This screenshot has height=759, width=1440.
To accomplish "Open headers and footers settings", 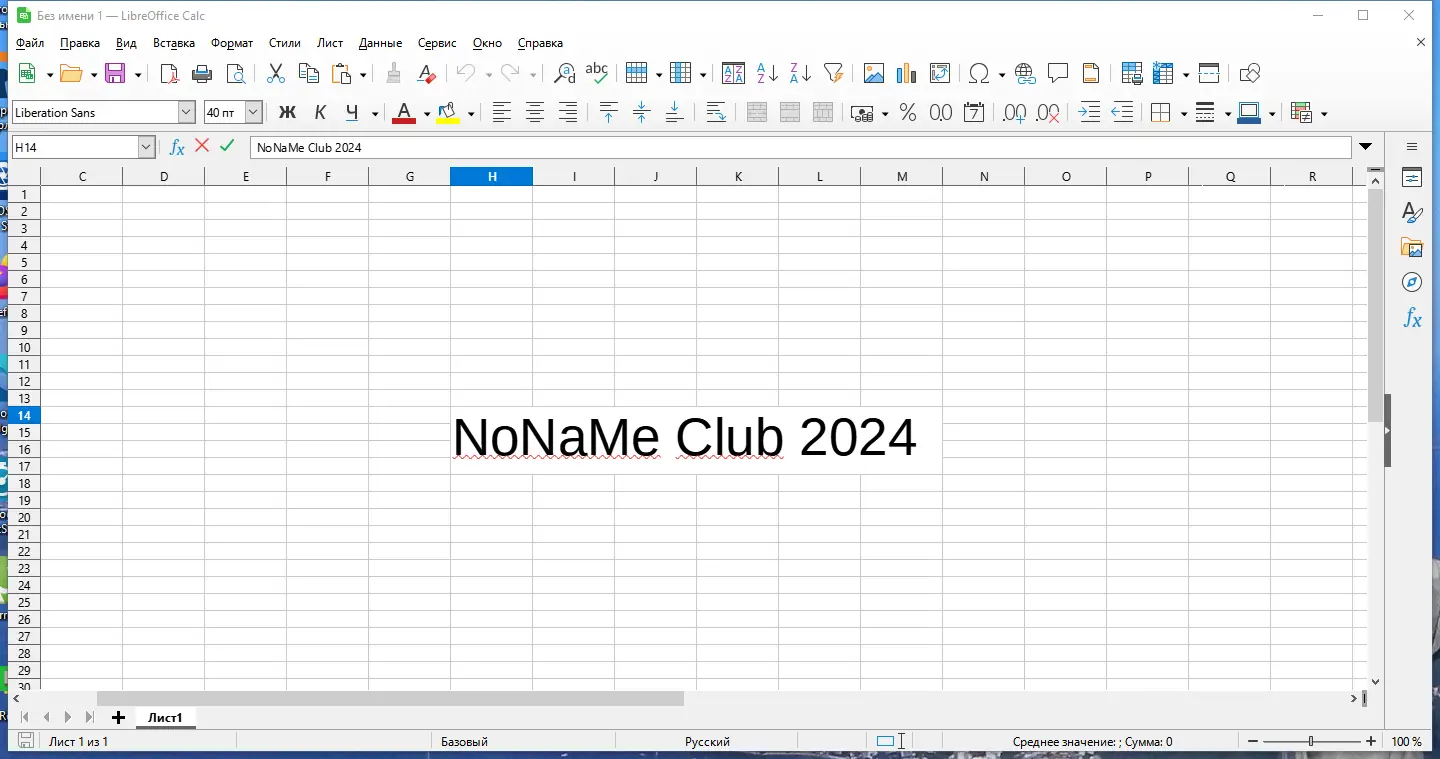I will coord(1091,73).
